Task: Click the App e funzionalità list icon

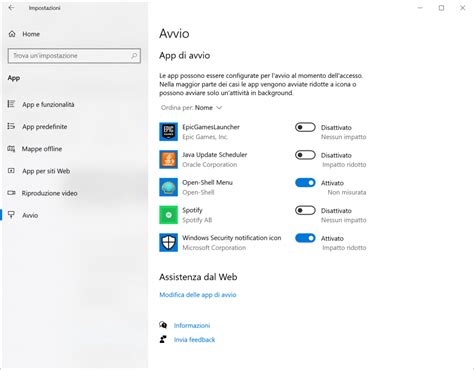Action: tap(11, 104)
